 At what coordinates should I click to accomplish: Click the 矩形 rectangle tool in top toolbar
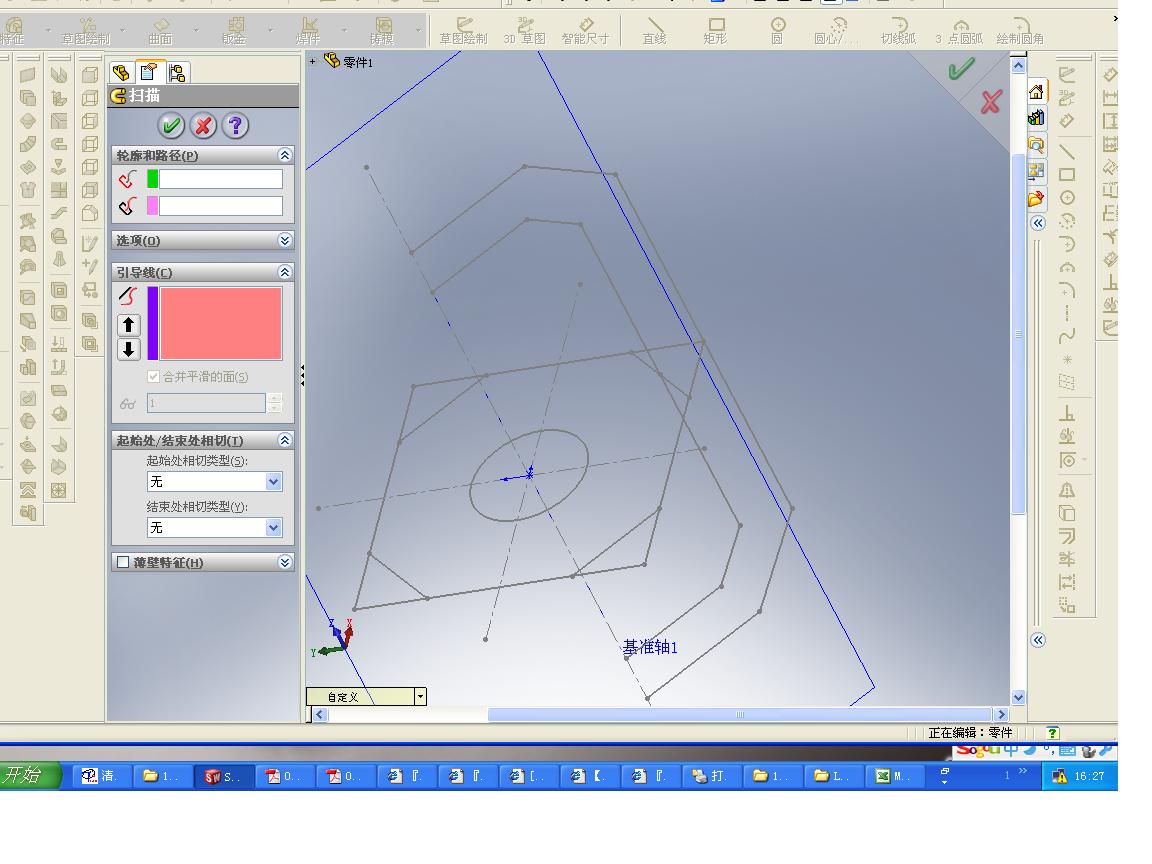[x=715, y=32]
